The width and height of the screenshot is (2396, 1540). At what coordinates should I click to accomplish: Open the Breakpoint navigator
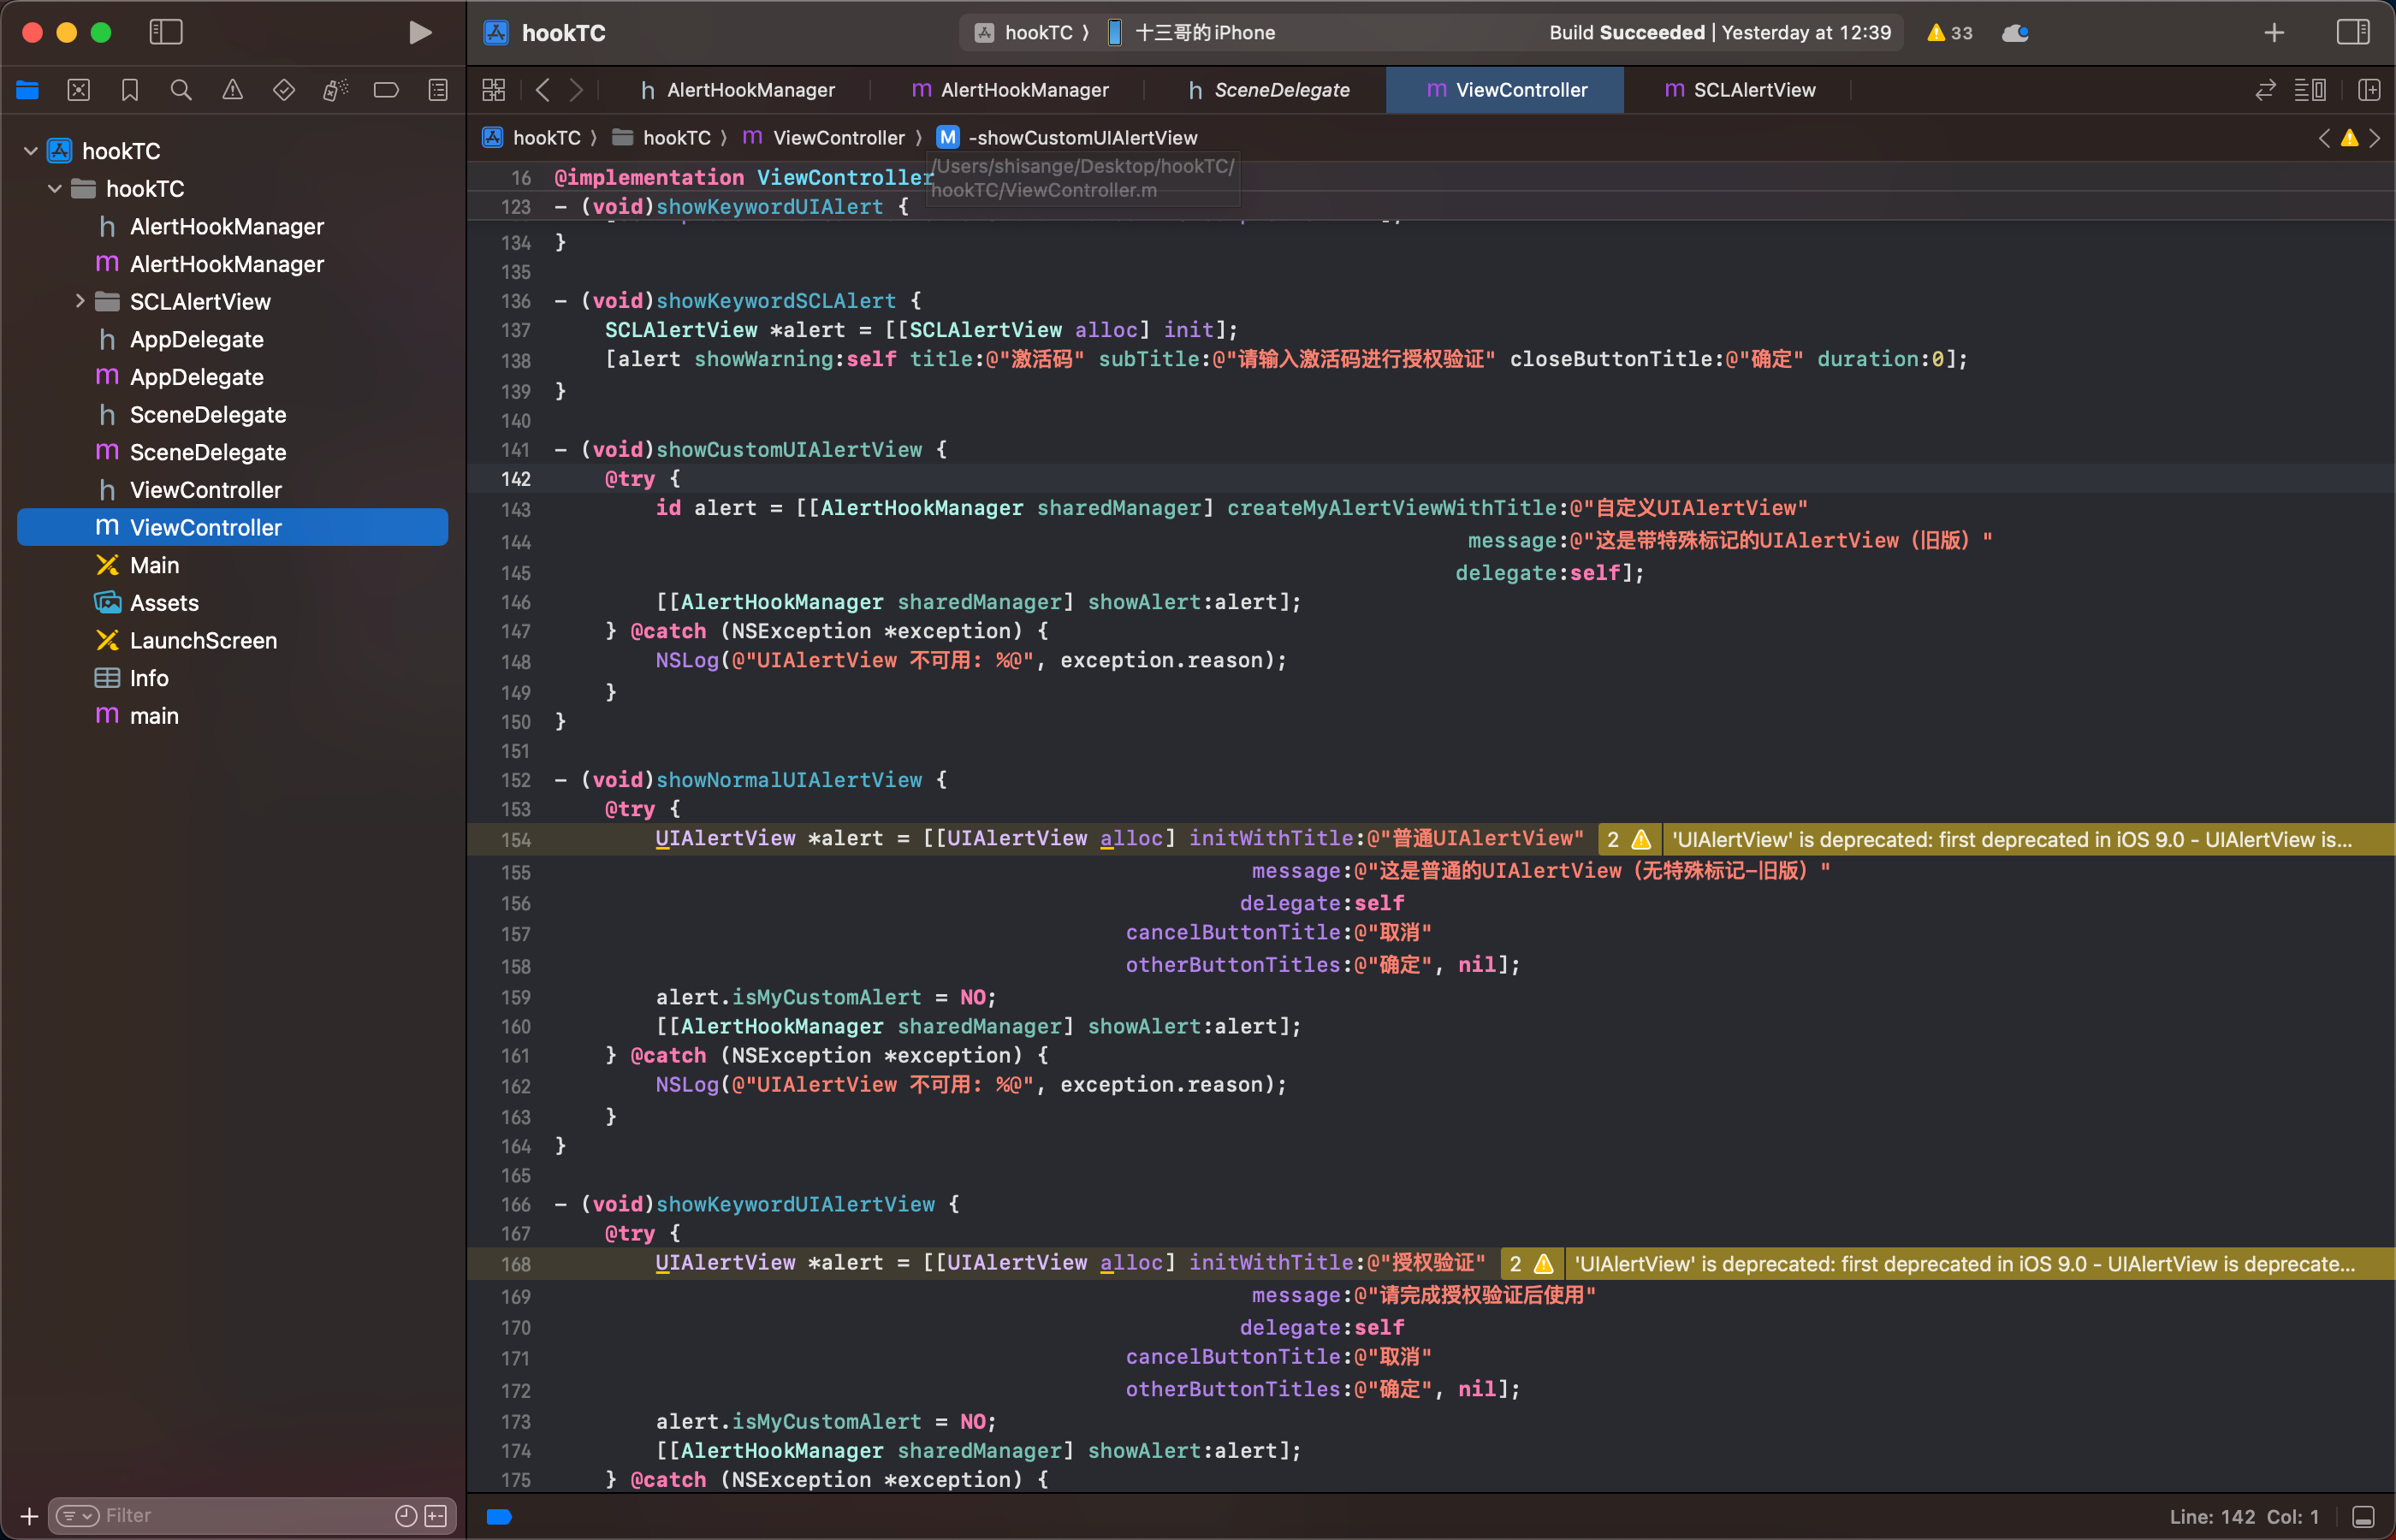point(386,90)
